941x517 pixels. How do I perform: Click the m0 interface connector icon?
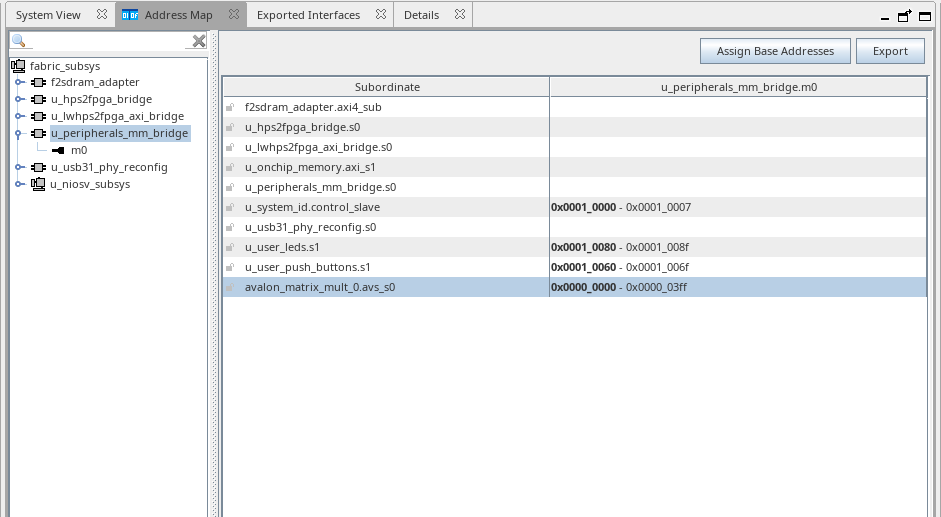pos(58,150)
